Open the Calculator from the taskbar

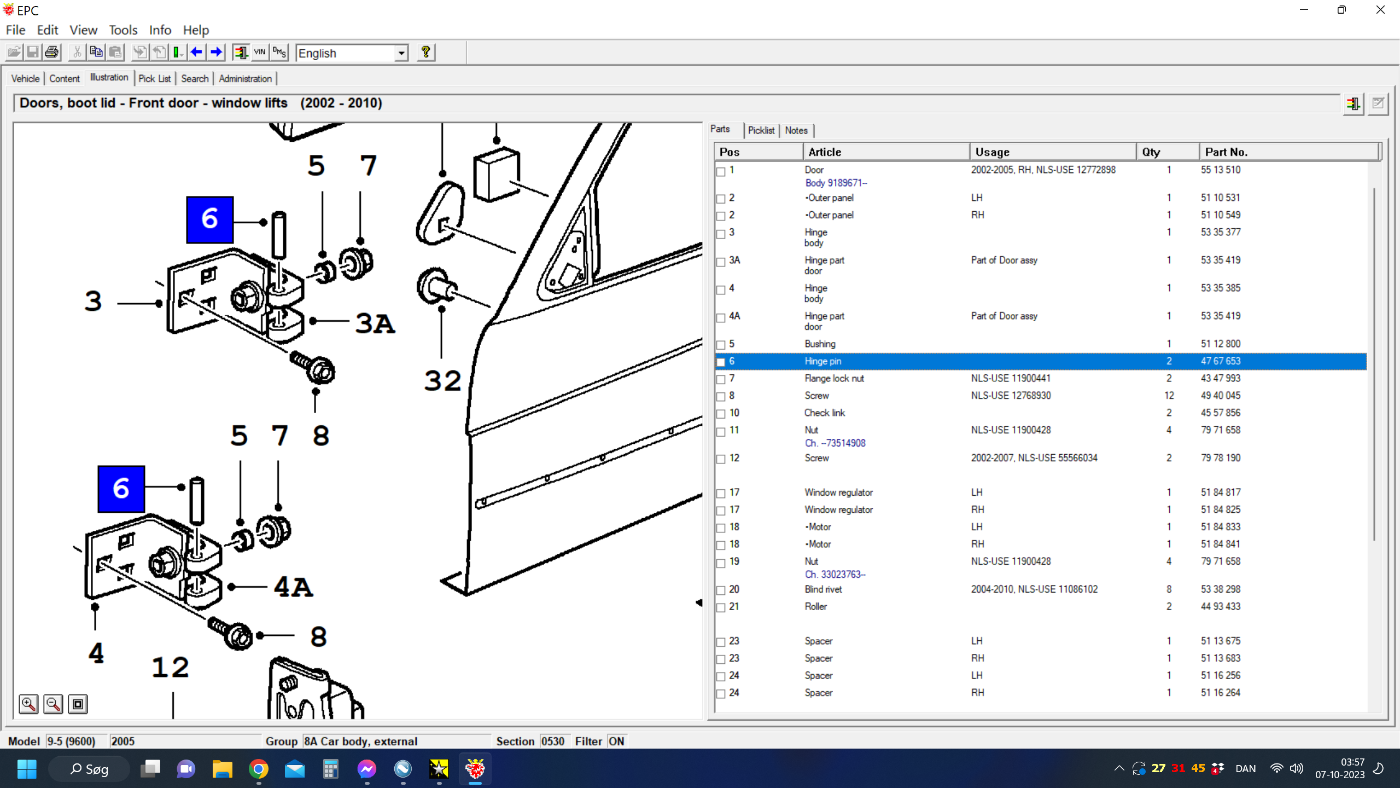tap(330, 769)
